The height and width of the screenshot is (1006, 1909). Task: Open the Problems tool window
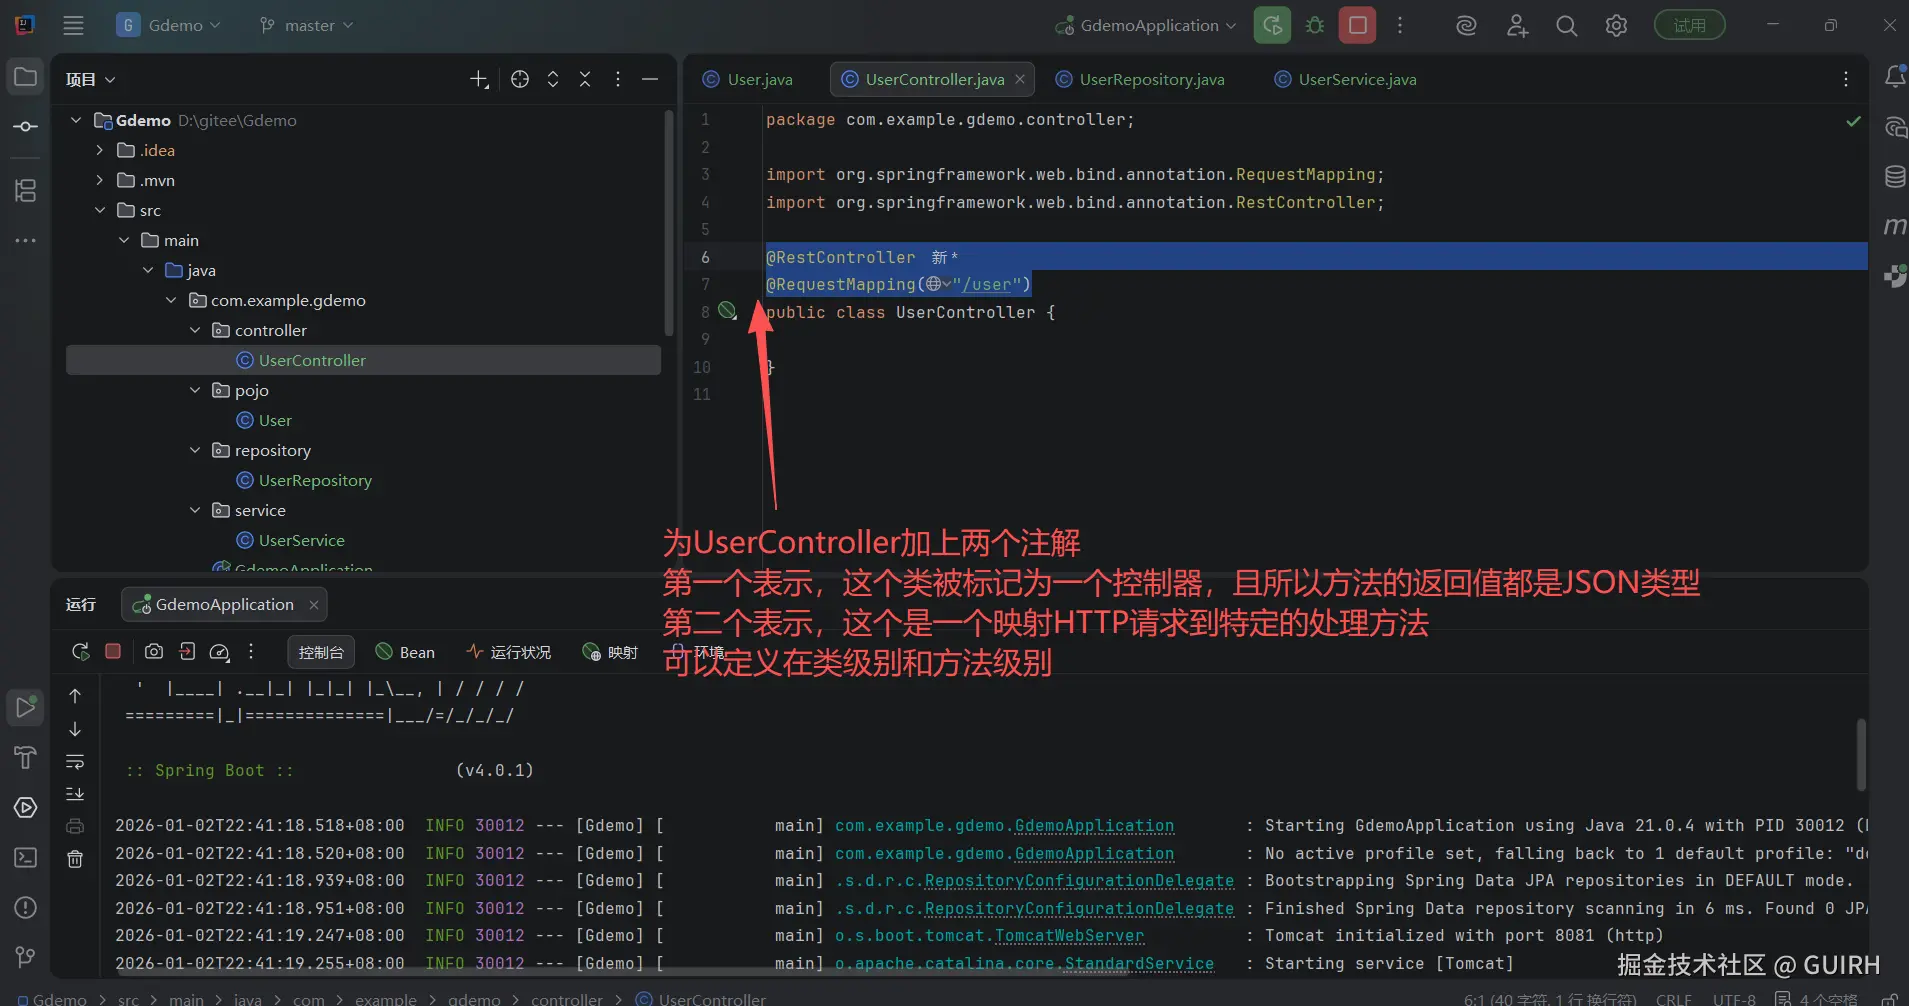25,907
